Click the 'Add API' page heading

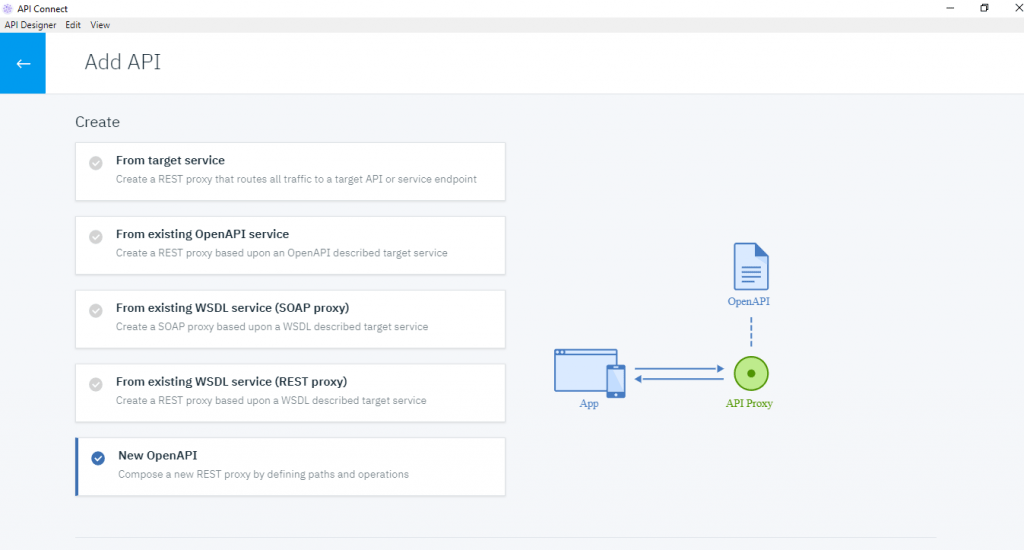(x=122, y=62)
